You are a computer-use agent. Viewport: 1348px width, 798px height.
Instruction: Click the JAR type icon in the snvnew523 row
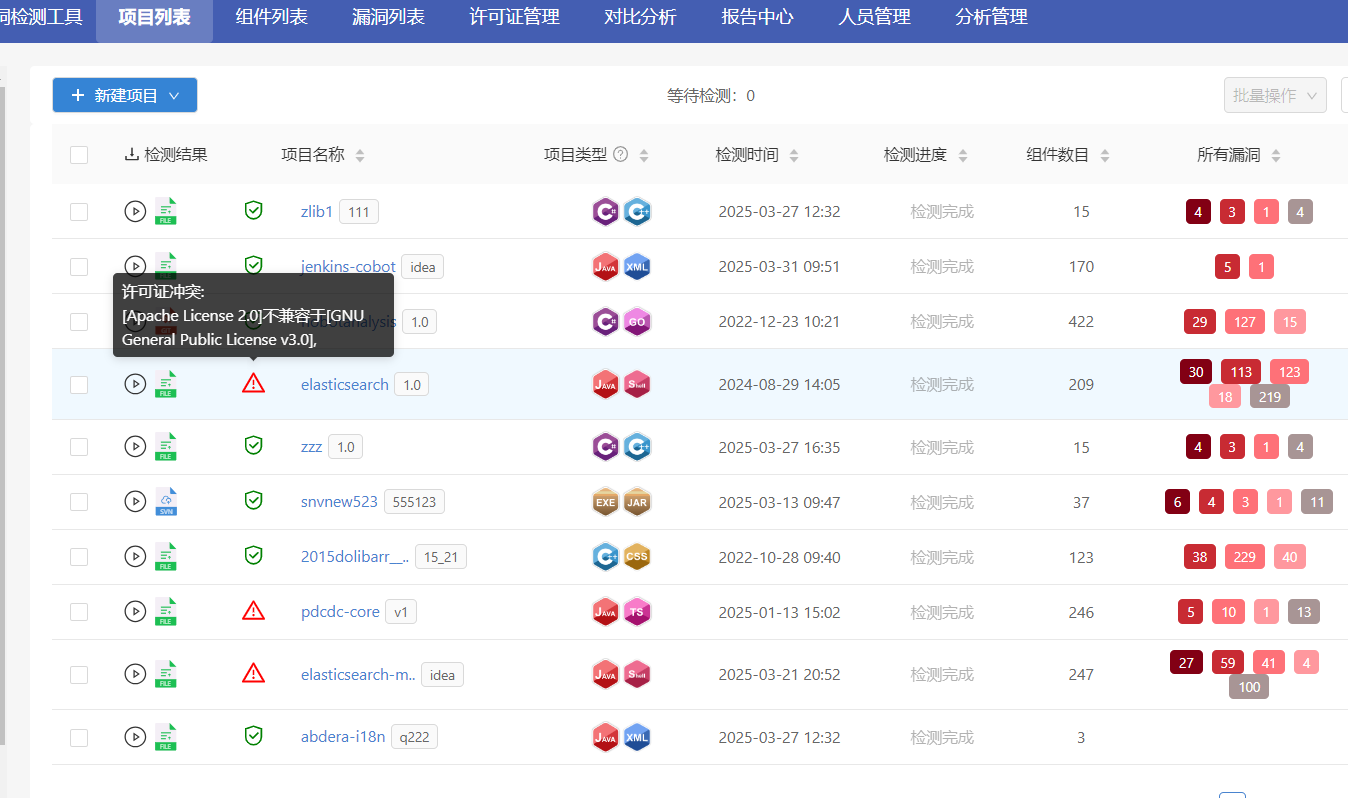click(637, 503)
